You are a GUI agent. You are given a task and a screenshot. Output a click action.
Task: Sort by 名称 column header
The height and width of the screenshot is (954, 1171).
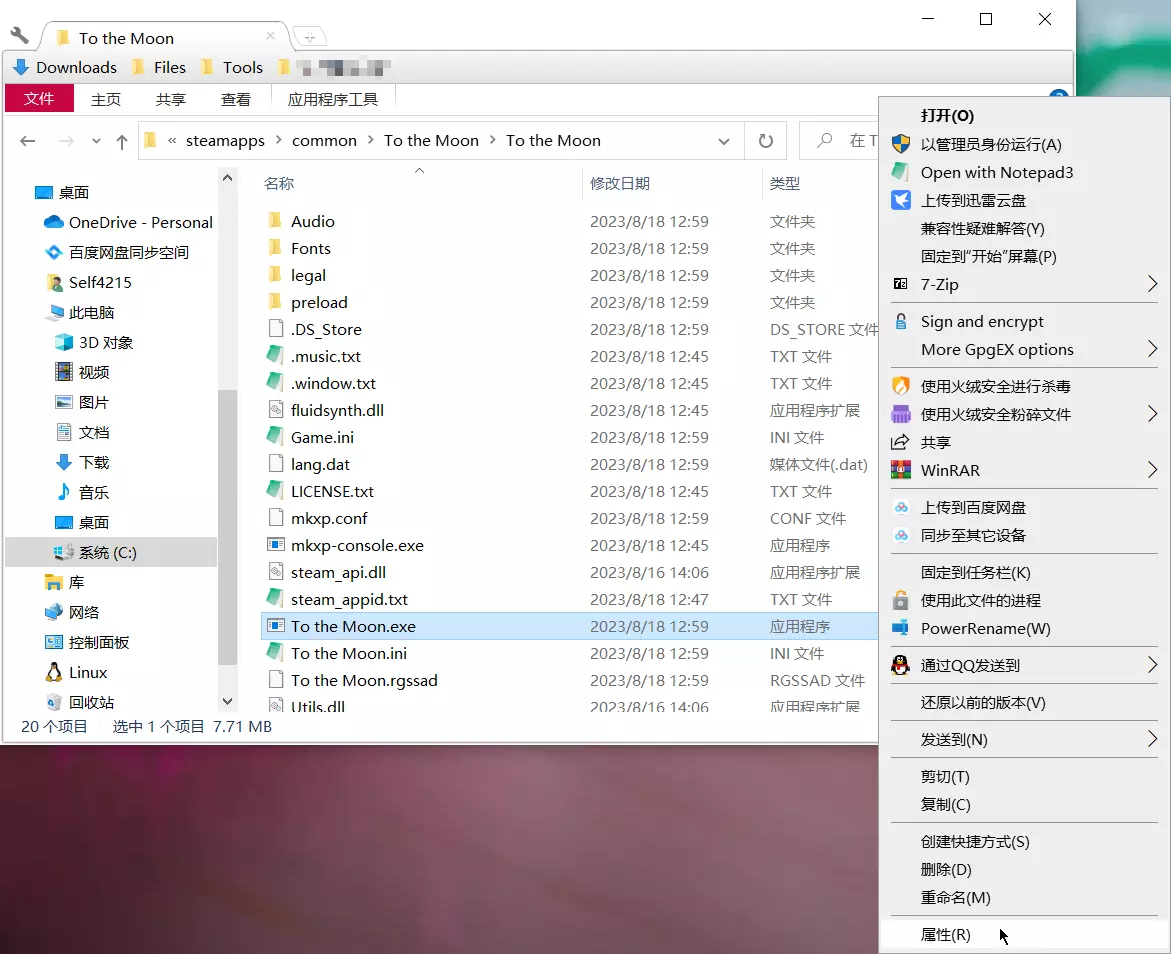pos(279,183)
